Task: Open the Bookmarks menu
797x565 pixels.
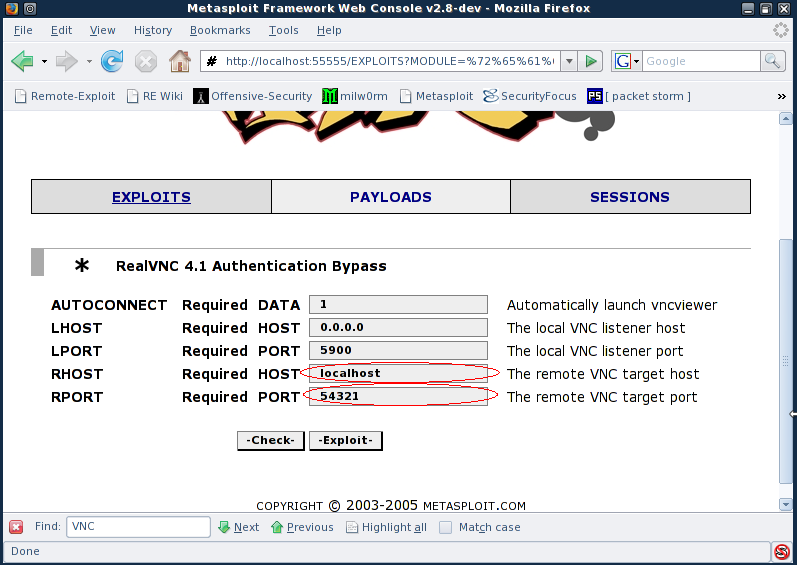Action: coord(219,30)
